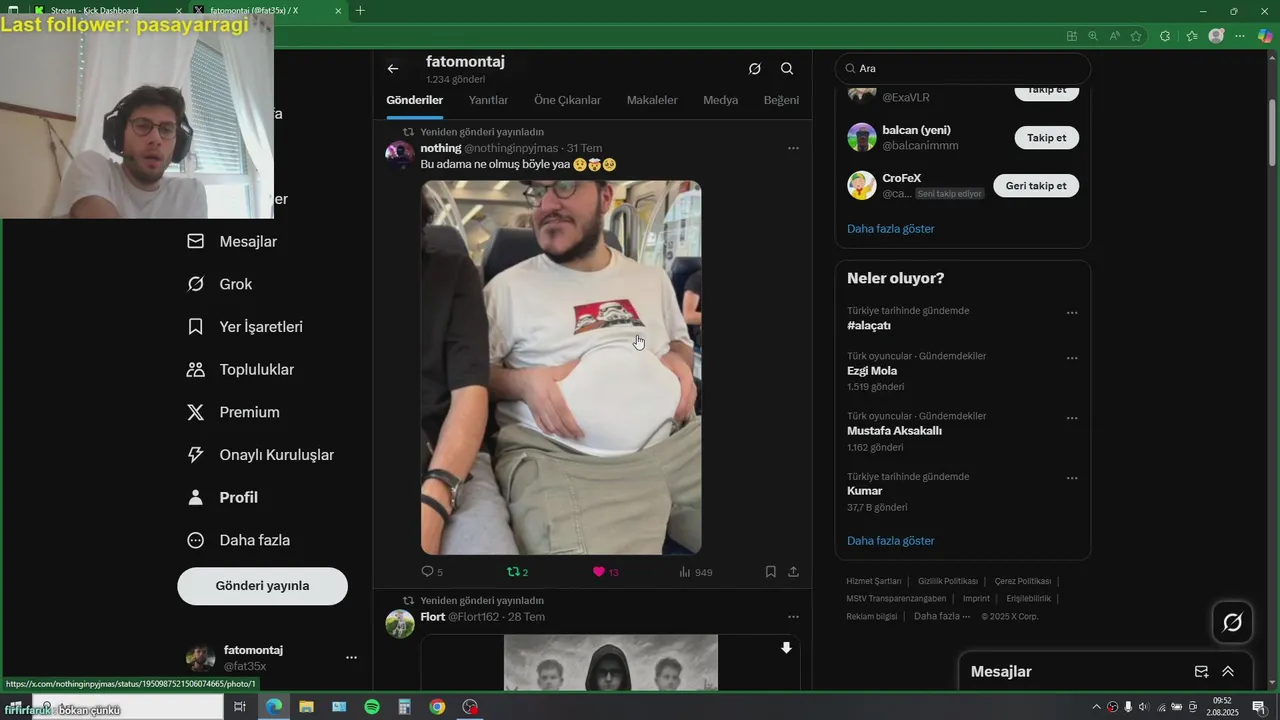Open Task View on the taskbar

pos(240,707)
